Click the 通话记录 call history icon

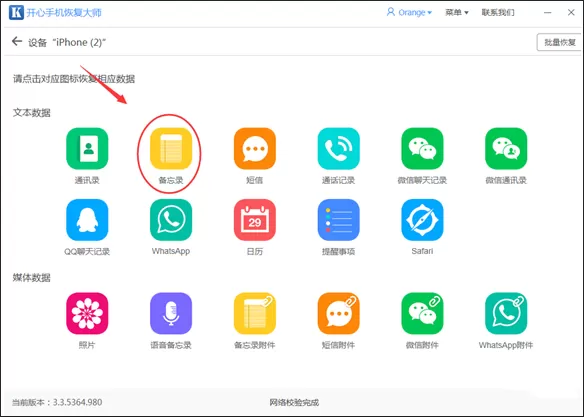click(339, 149)
